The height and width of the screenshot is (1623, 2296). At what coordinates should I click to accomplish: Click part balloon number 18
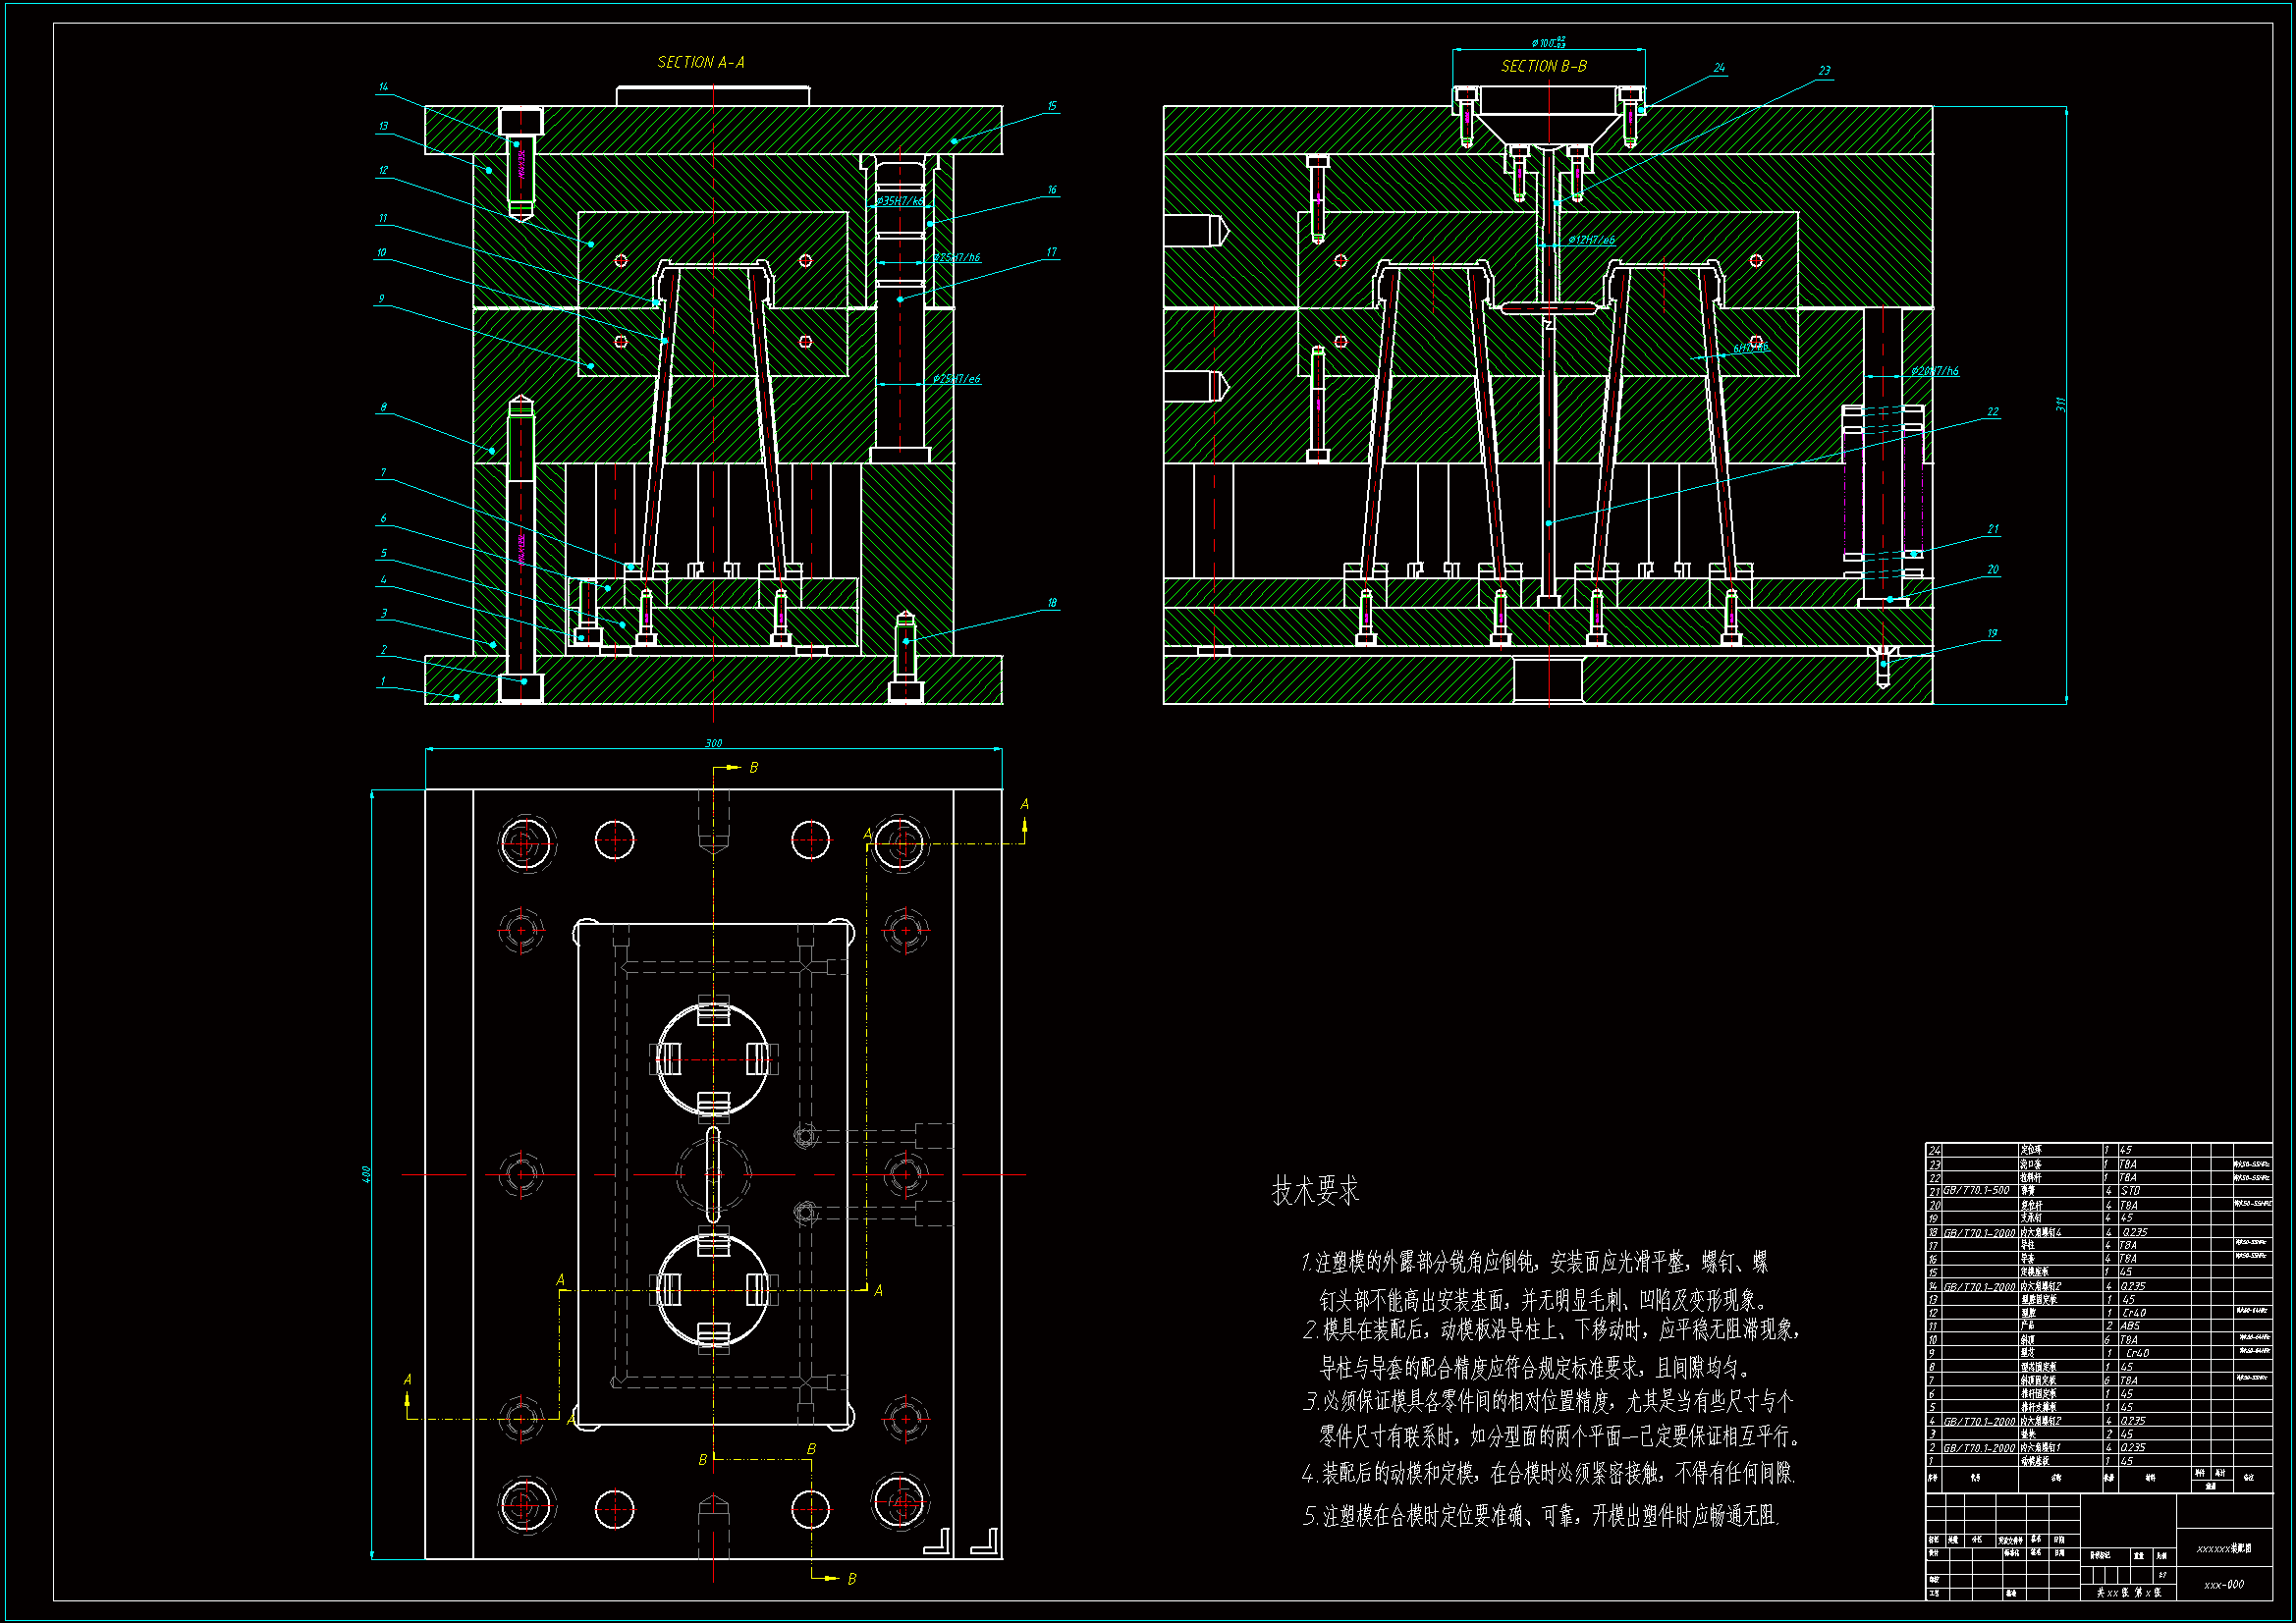[x=1052, y=603]
